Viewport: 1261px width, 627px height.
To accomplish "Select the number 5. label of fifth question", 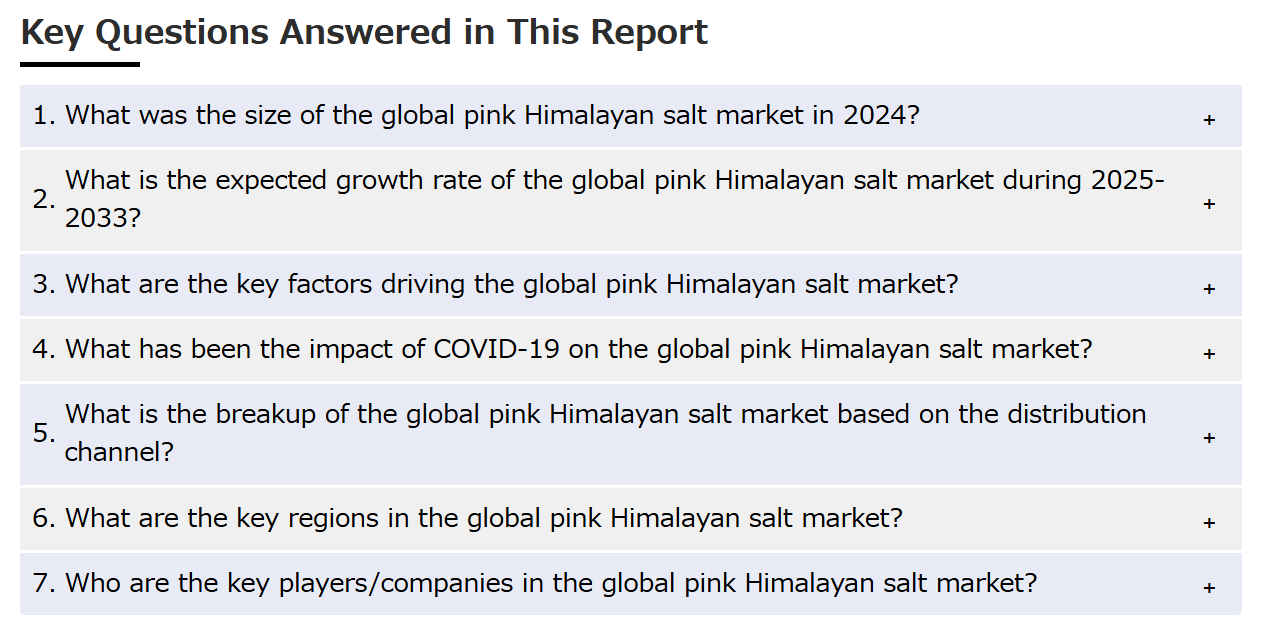I will pos(44,433).
